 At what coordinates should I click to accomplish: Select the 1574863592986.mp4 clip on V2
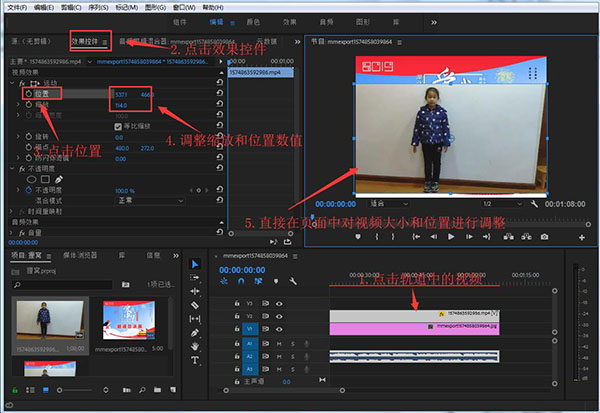coord(414,316)
